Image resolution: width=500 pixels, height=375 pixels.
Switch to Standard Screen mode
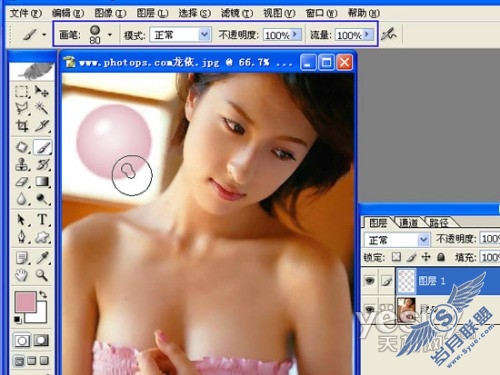[x=20, y=361]
